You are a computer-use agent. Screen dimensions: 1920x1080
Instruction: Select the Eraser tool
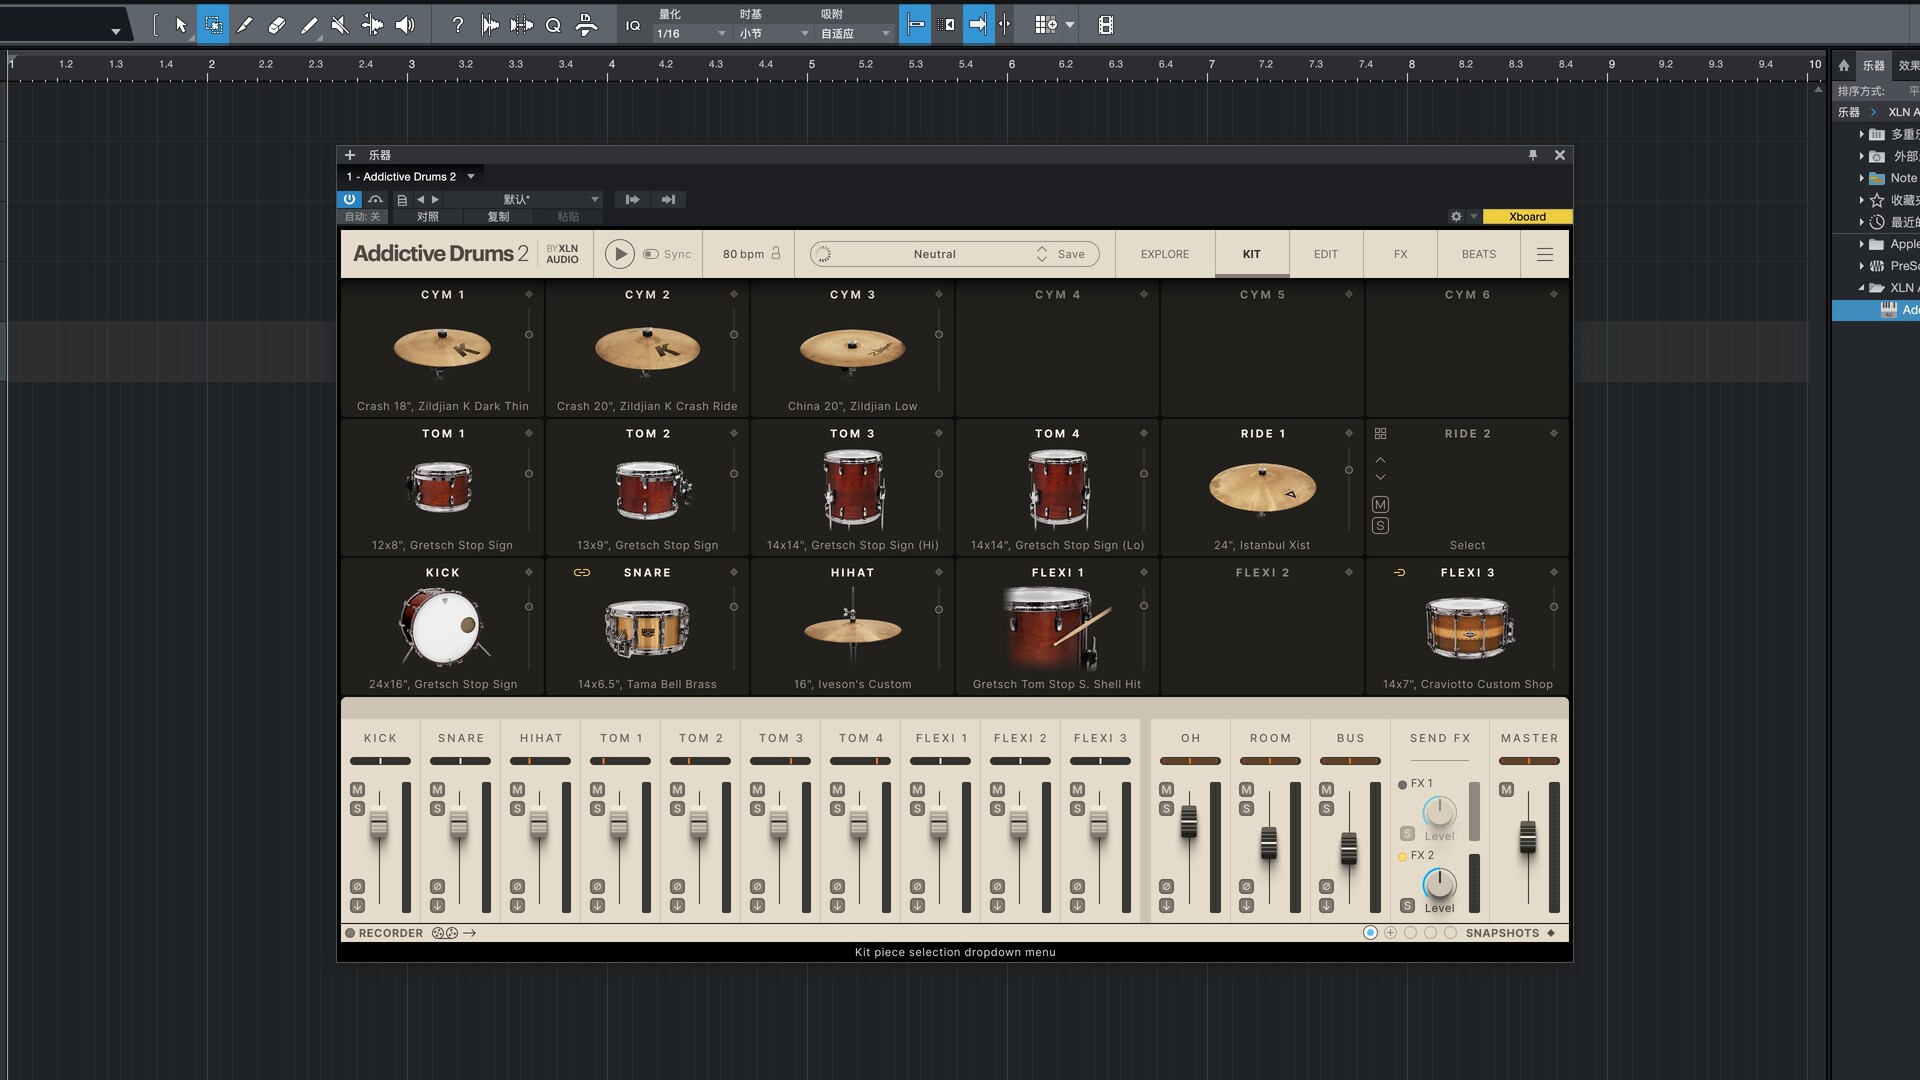277,25
